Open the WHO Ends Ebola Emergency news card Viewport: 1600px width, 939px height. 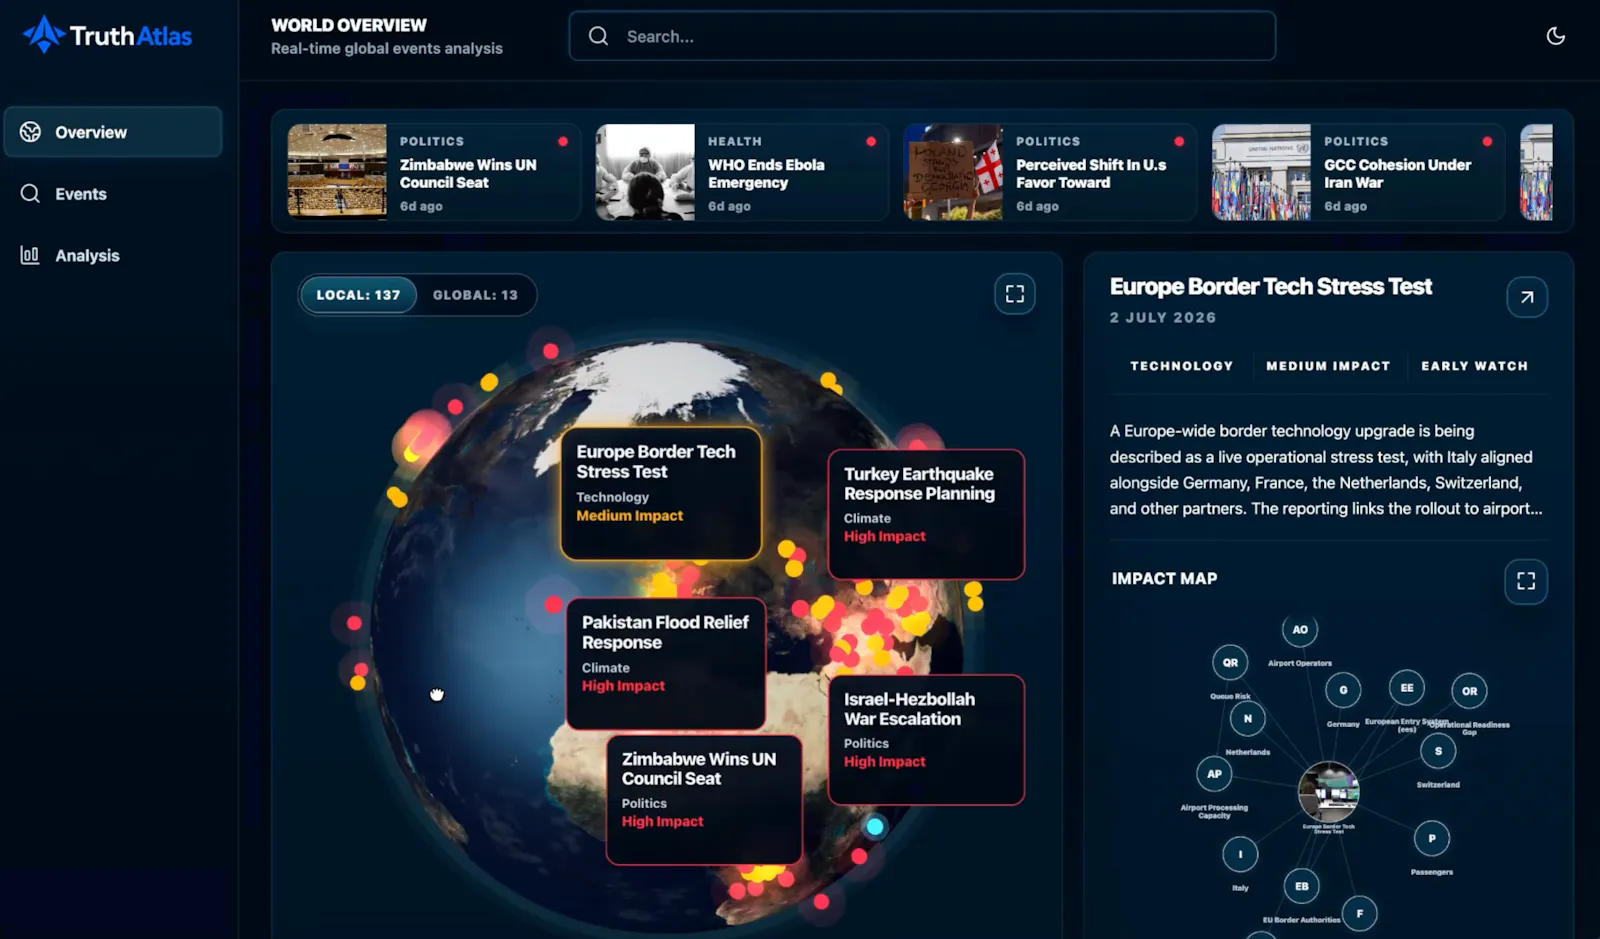[x=742, y=172]
